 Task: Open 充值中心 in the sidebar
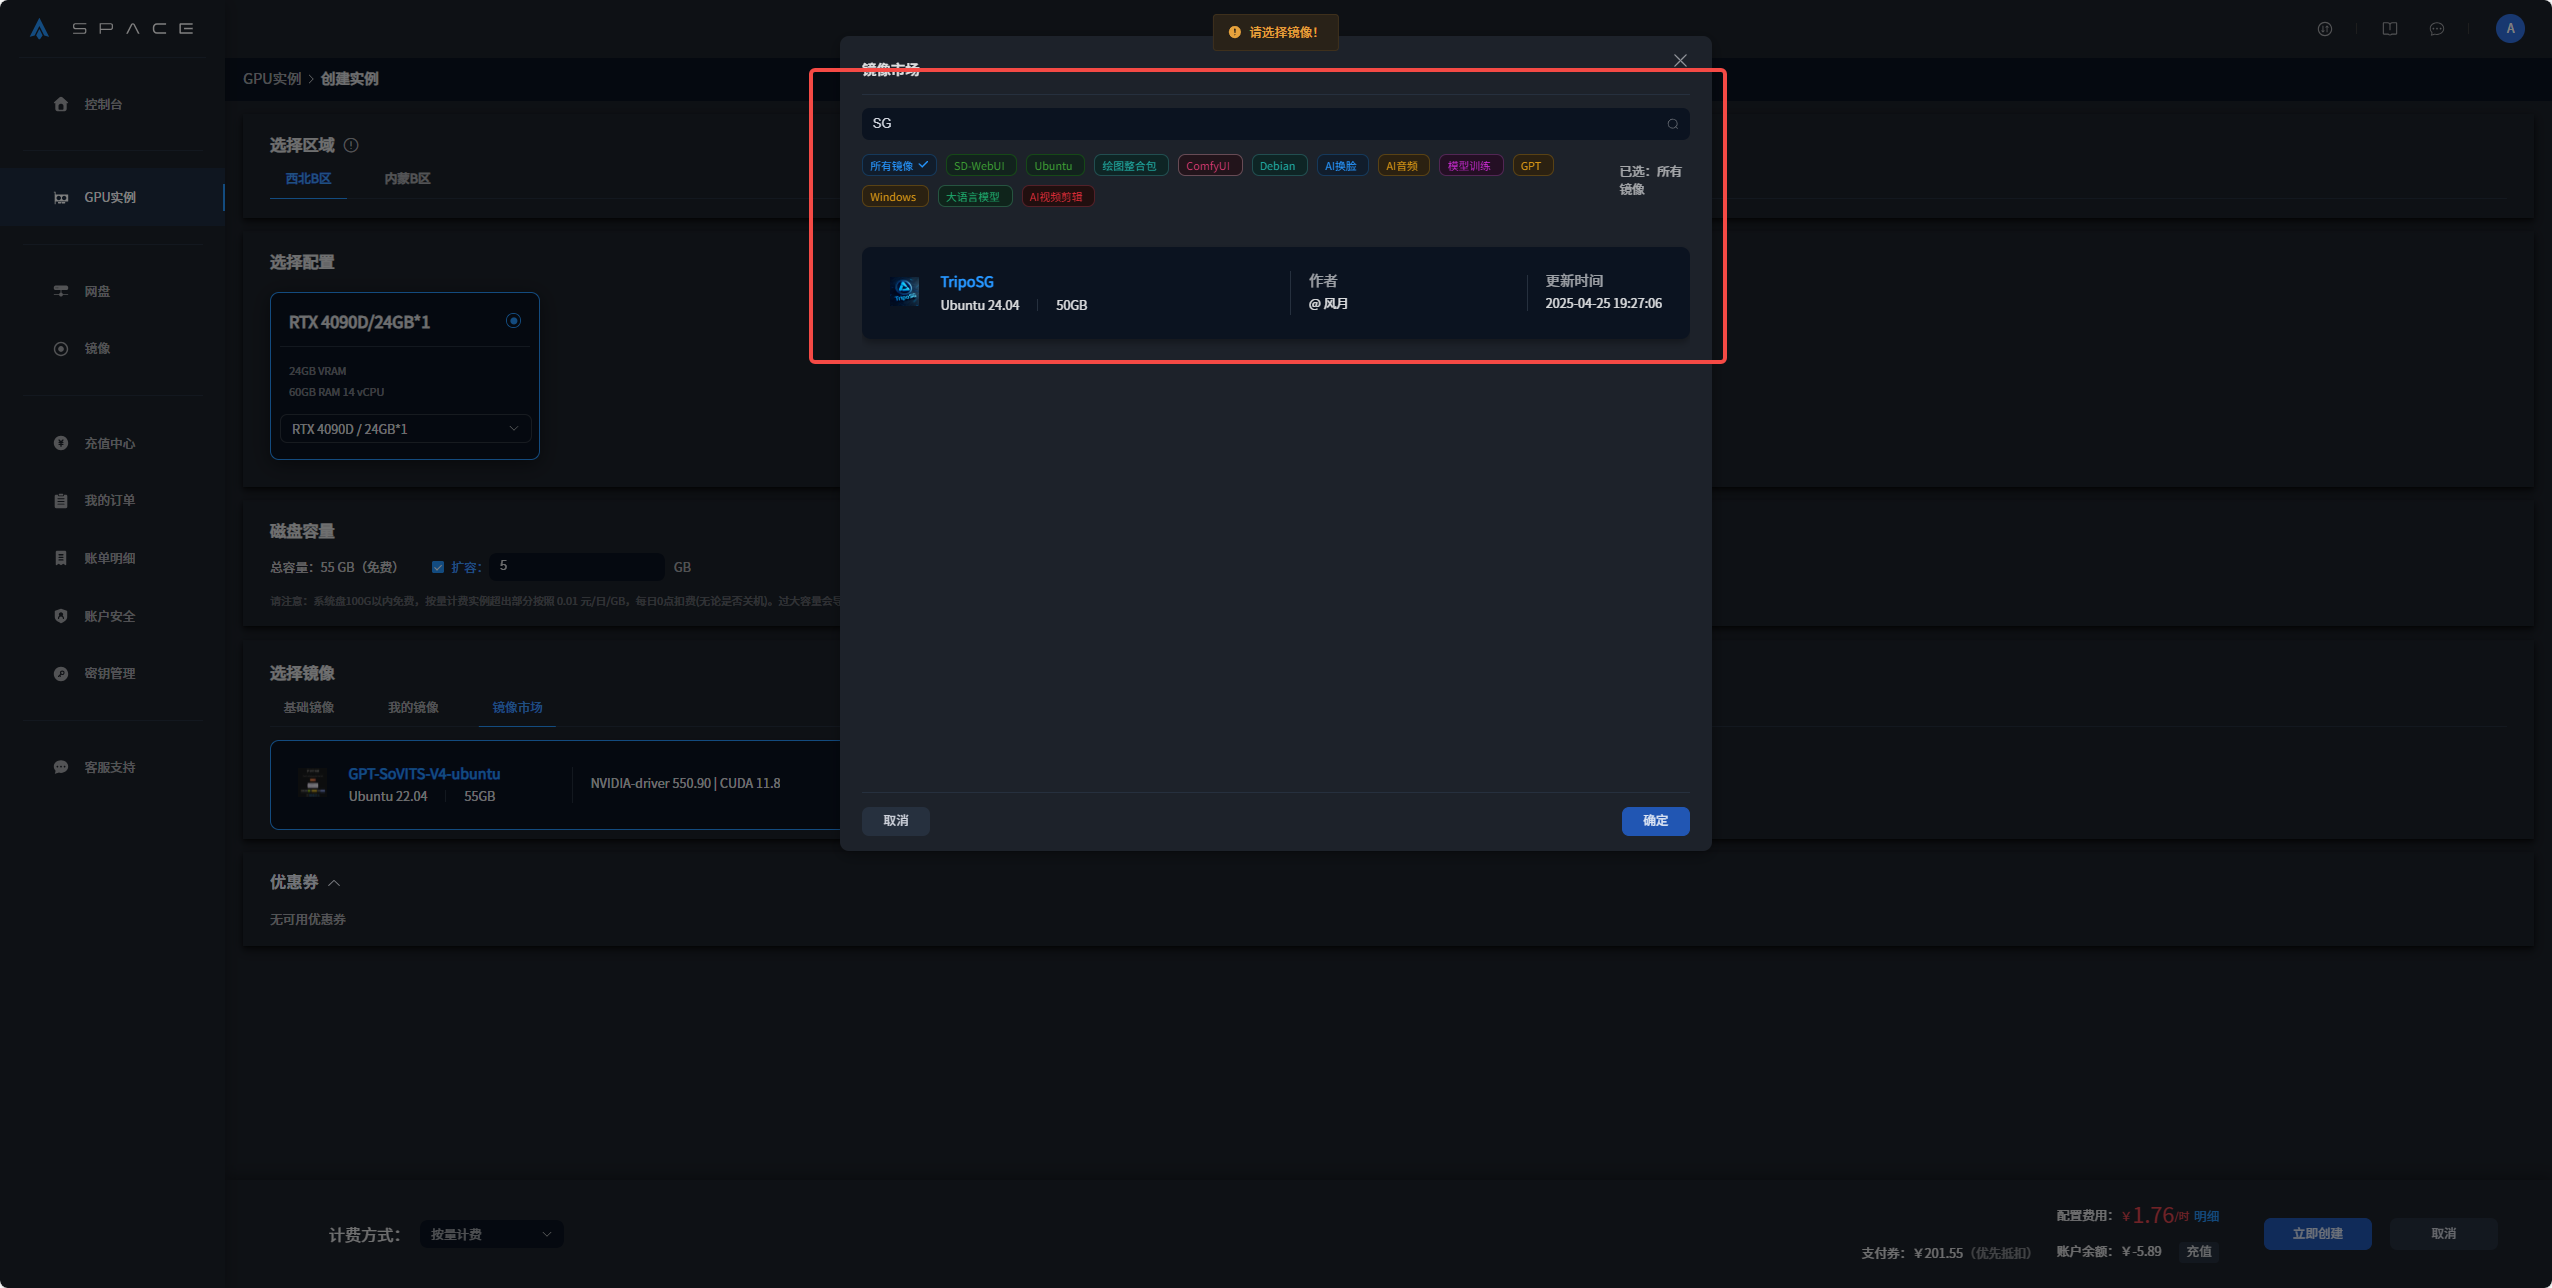109,443
